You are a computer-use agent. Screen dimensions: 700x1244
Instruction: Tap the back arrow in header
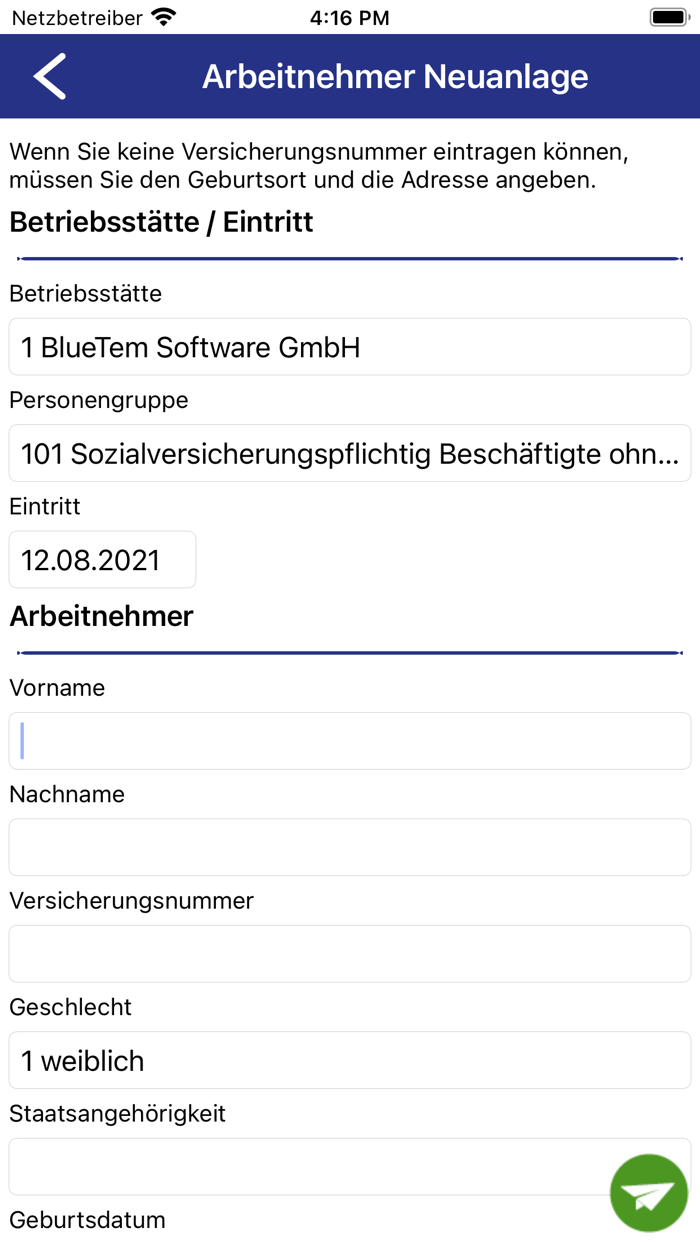pyautogui.click(x=49, y=77)
